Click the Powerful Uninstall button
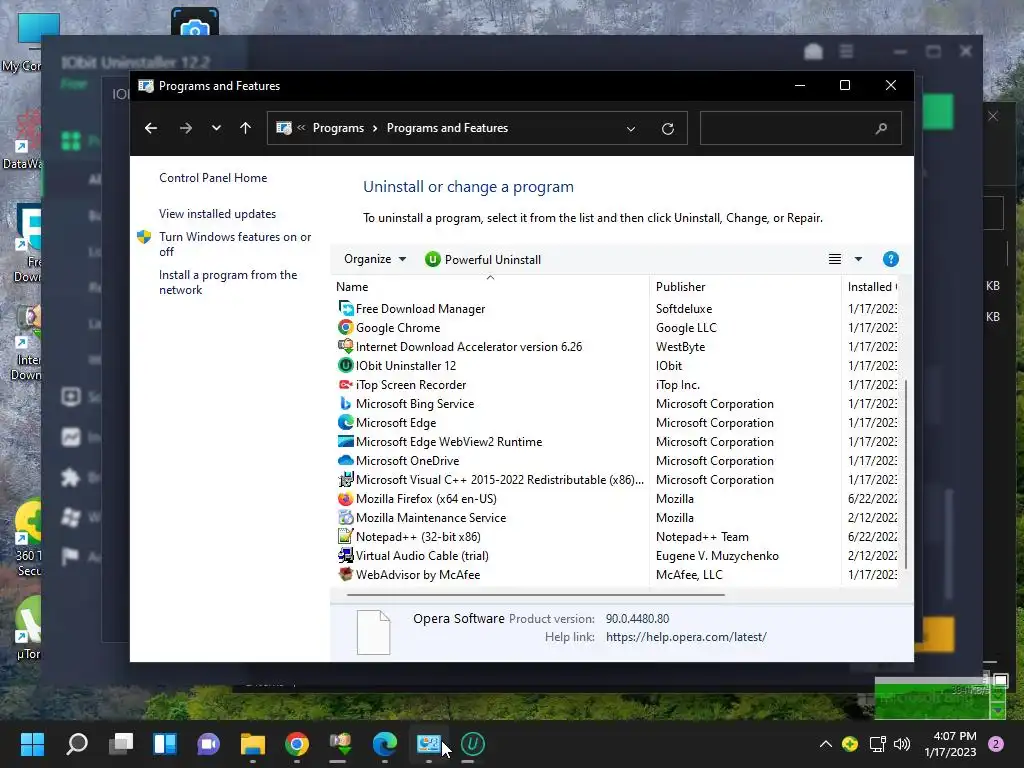Screen dimensions: 1024x768 [x=483, y=259]
